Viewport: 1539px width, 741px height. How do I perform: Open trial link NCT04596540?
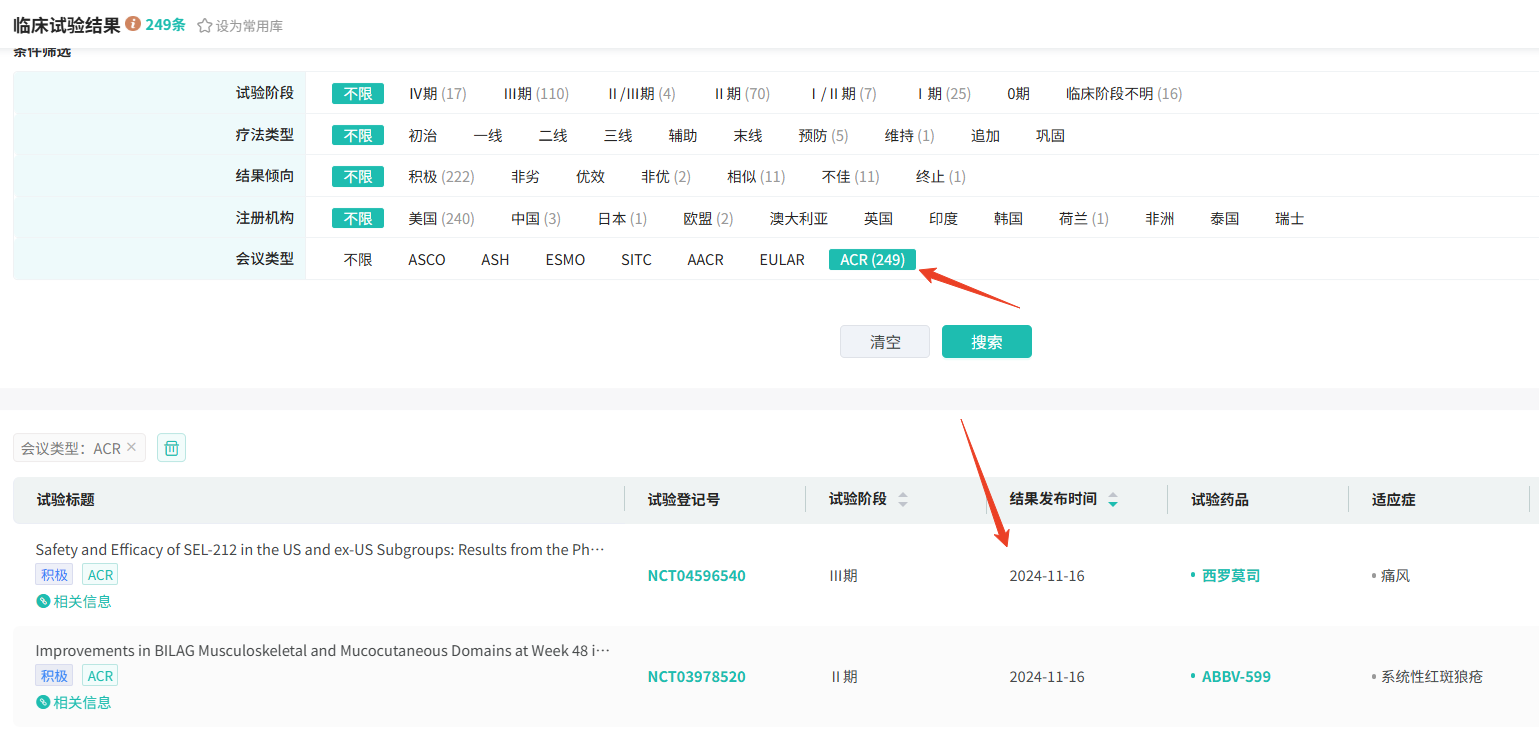point(696,576)
